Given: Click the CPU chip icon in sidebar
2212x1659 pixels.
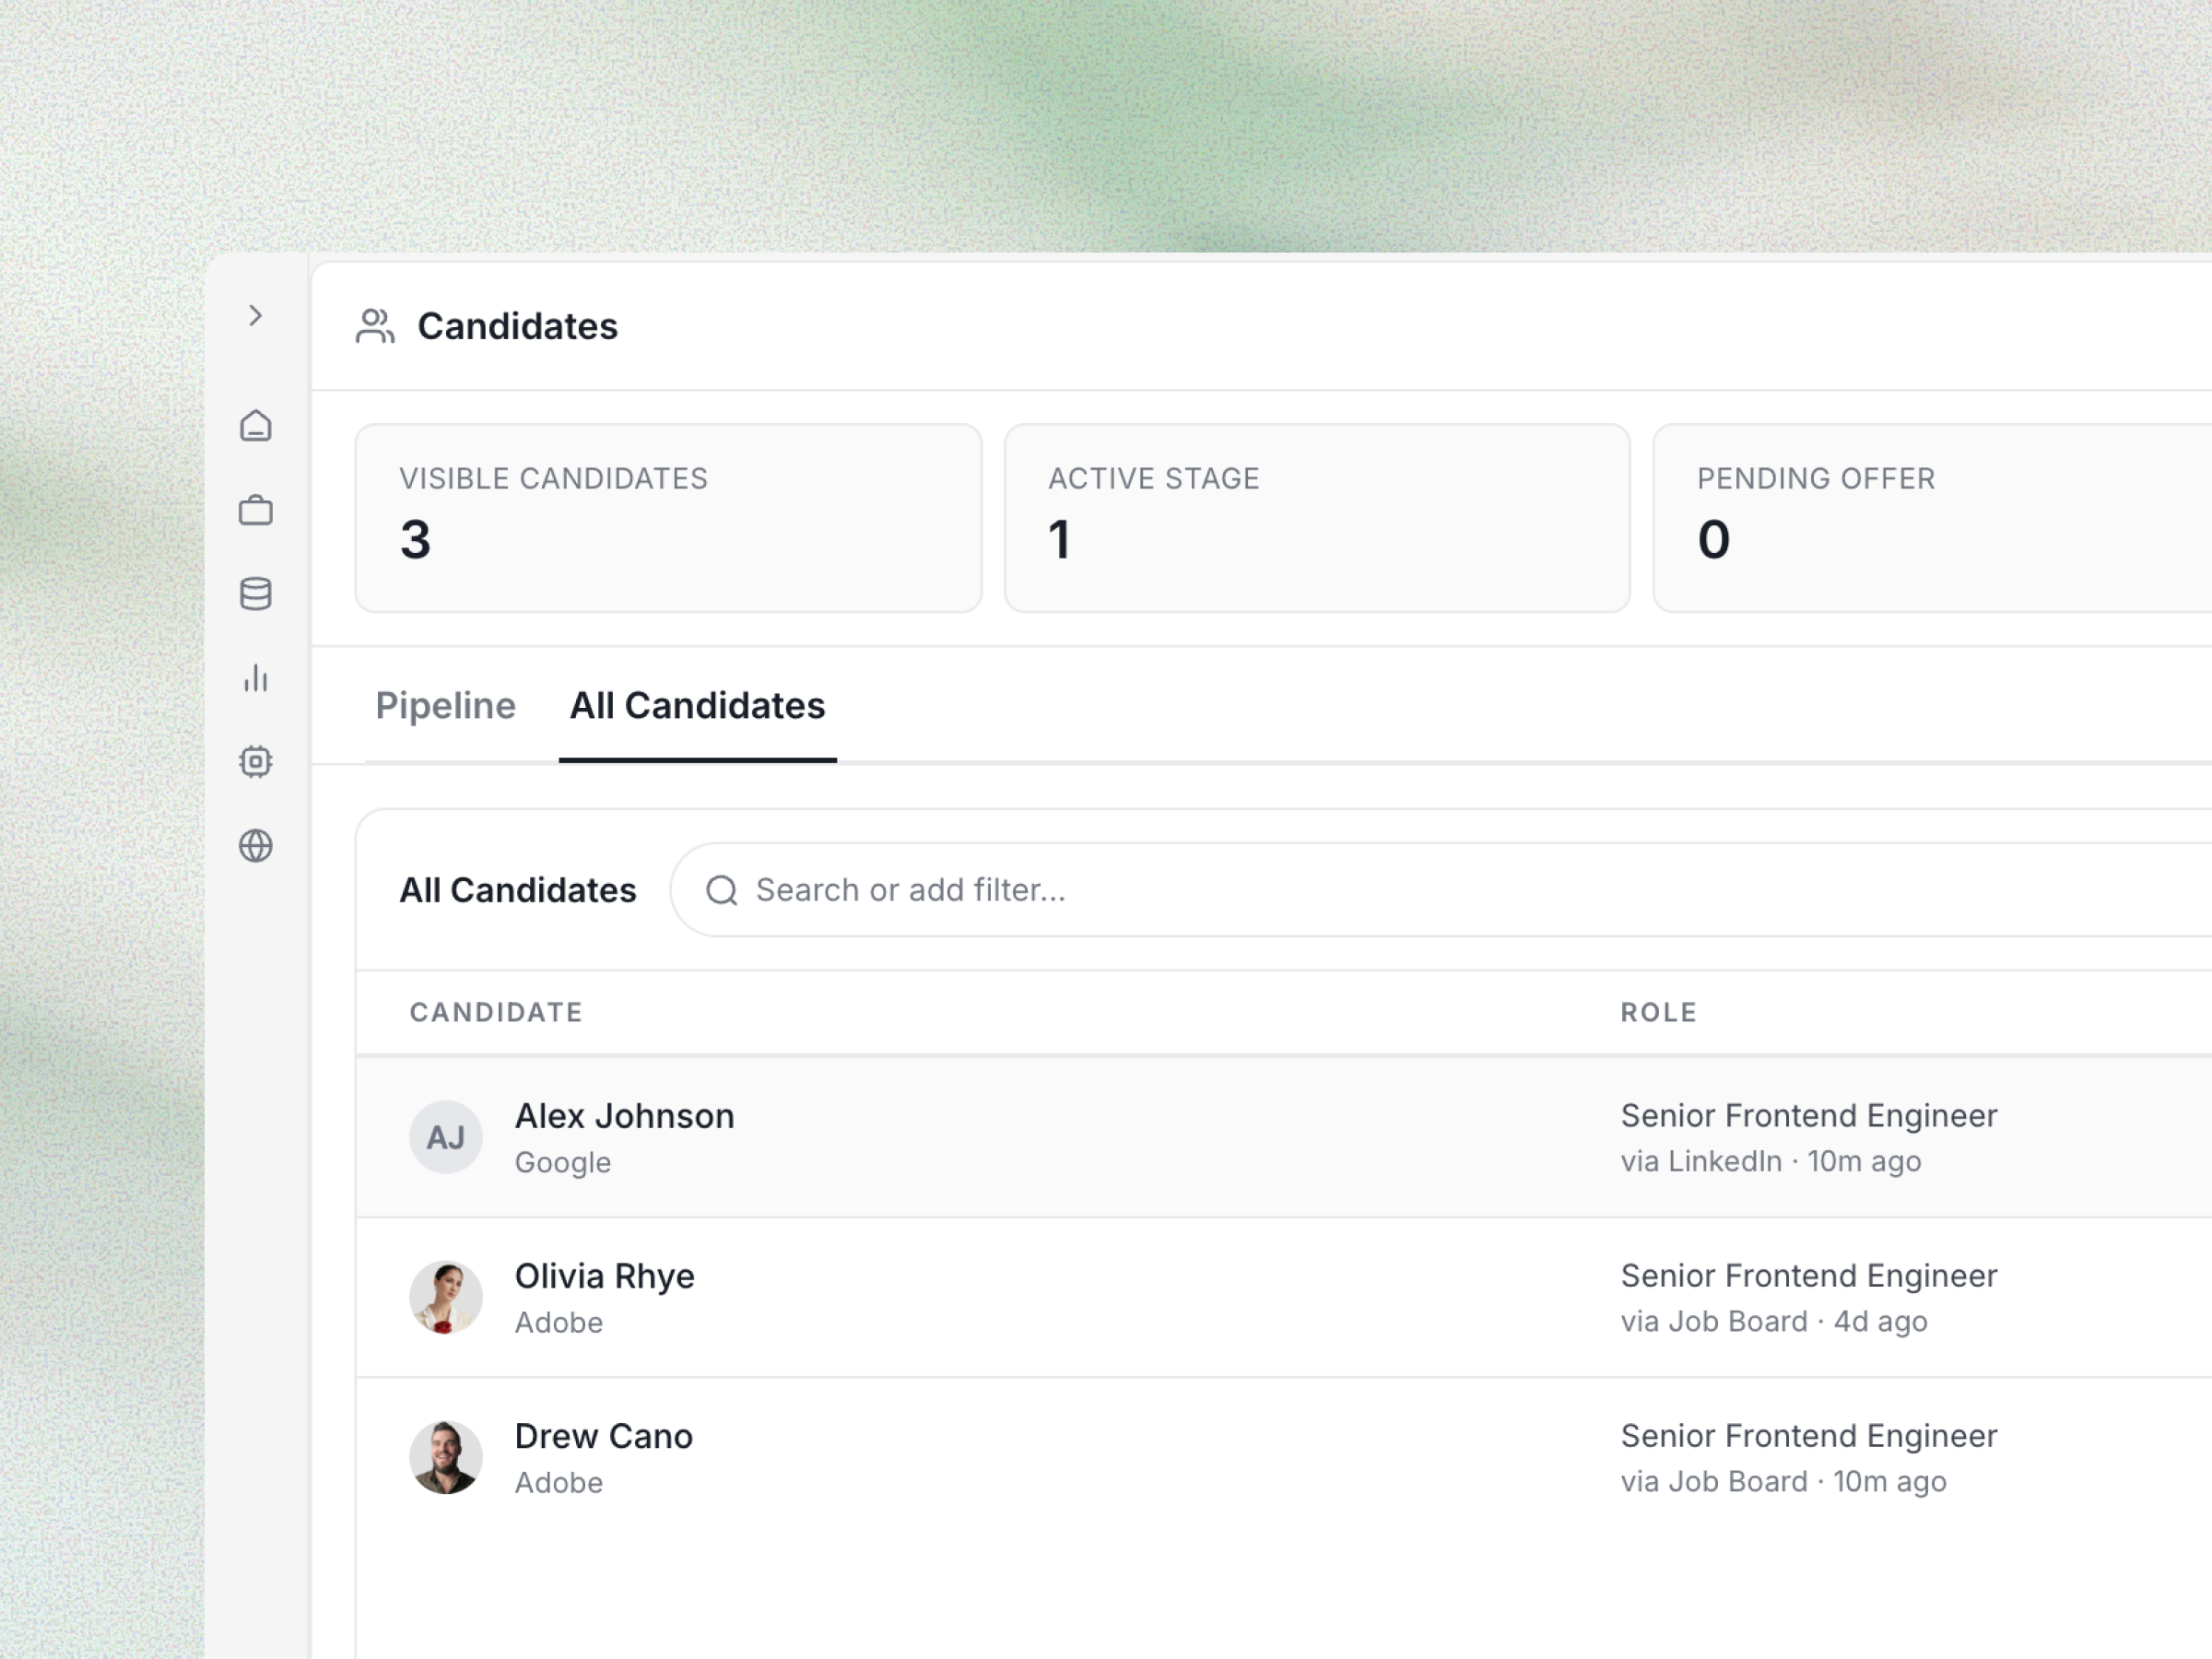Looking at the screenshot, I should (257, 760).
